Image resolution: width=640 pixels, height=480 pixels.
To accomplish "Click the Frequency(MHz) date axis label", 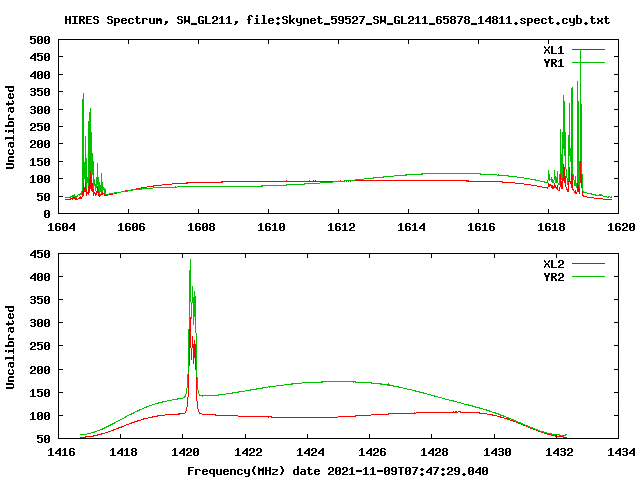I will tap(338, 471).
